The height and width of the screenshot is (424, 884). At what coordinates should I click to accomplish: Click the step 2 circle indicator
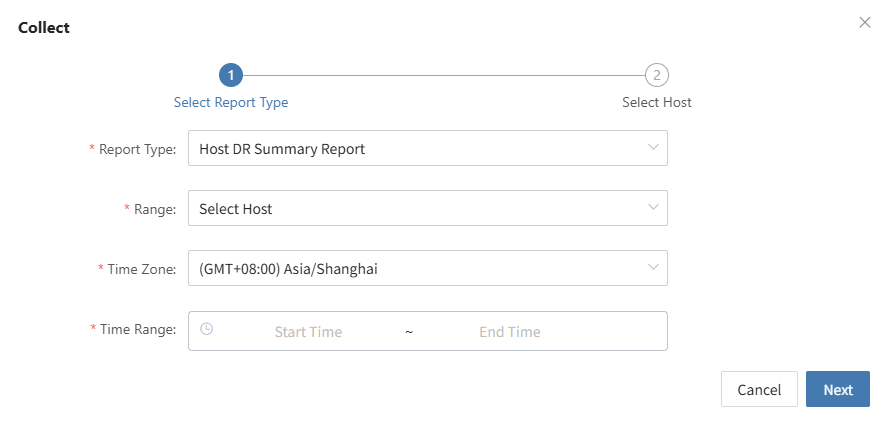click(x=656, y=75)
